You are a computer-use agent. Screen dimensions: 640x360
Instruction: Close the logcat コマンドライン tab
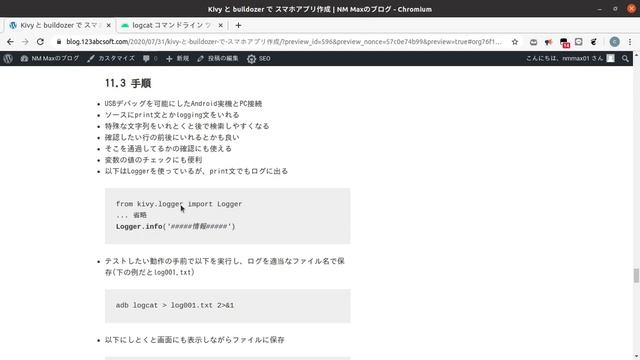pyautogui.click(x=220, y=25)
